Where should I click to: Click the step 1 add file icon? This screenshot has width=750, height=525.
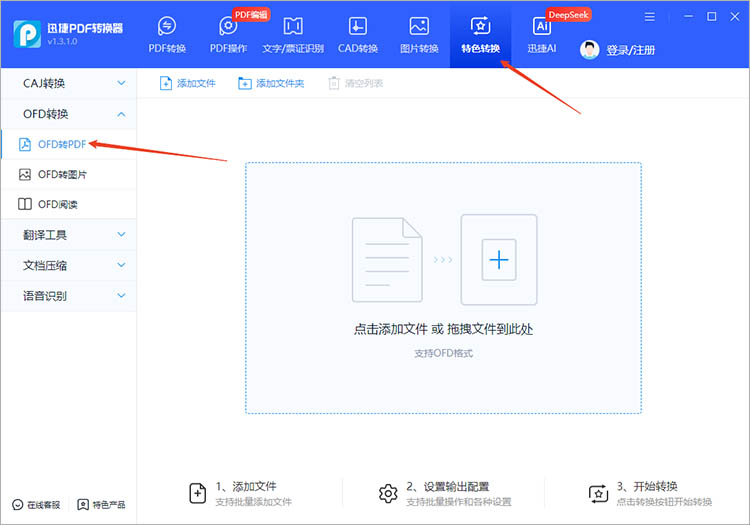198,493
